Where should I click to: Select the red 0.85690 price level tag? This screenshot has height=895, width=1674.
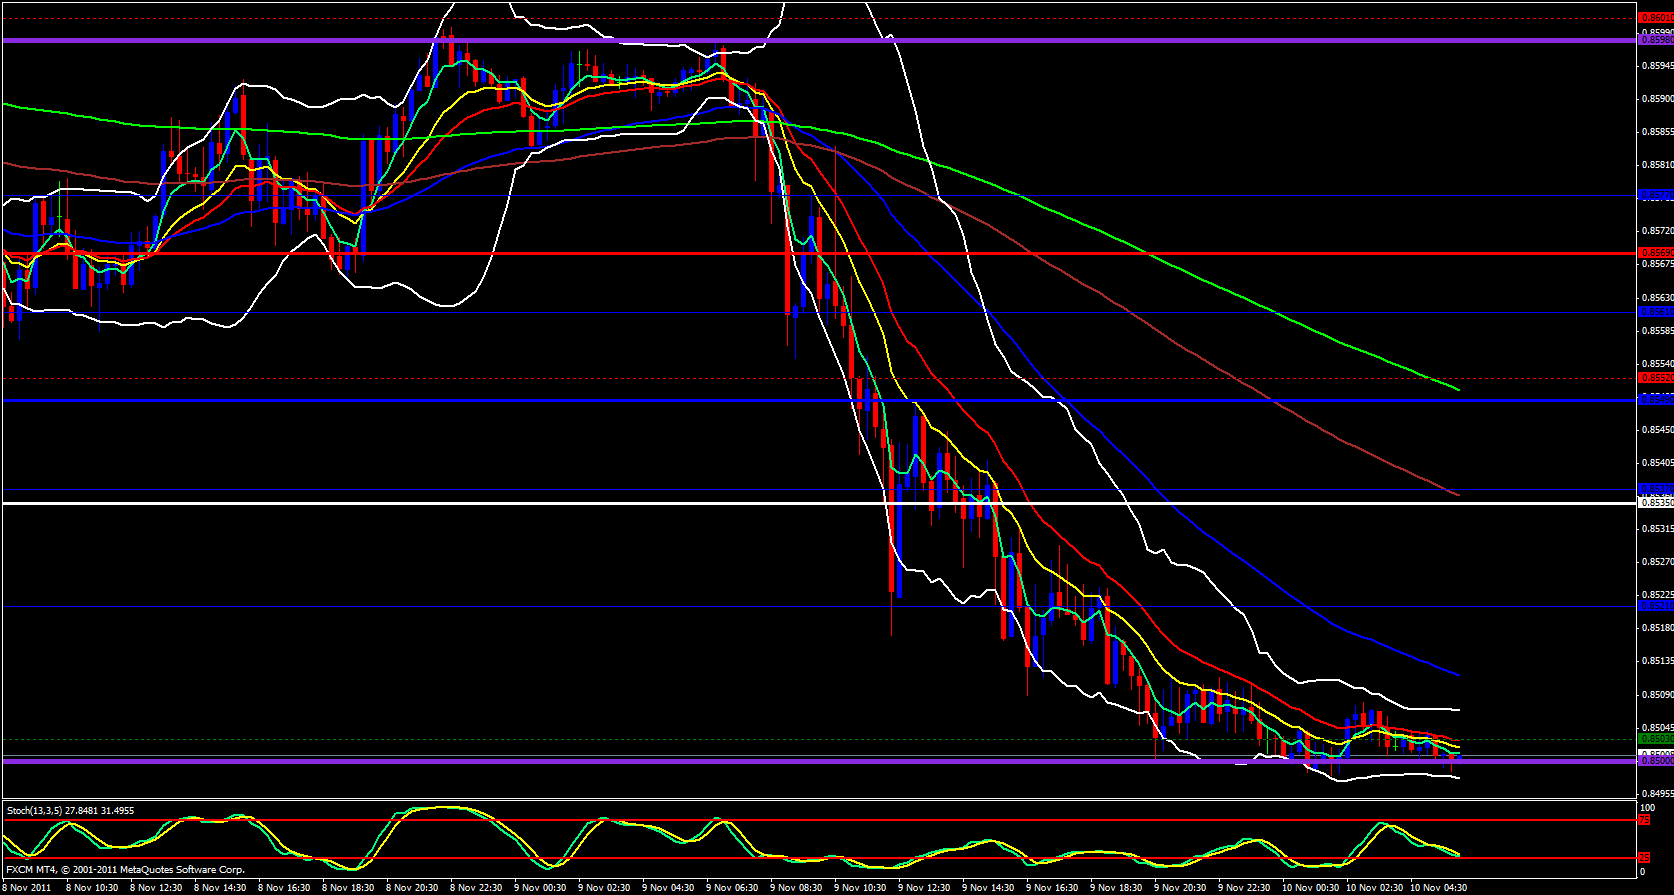[1654, 253]
